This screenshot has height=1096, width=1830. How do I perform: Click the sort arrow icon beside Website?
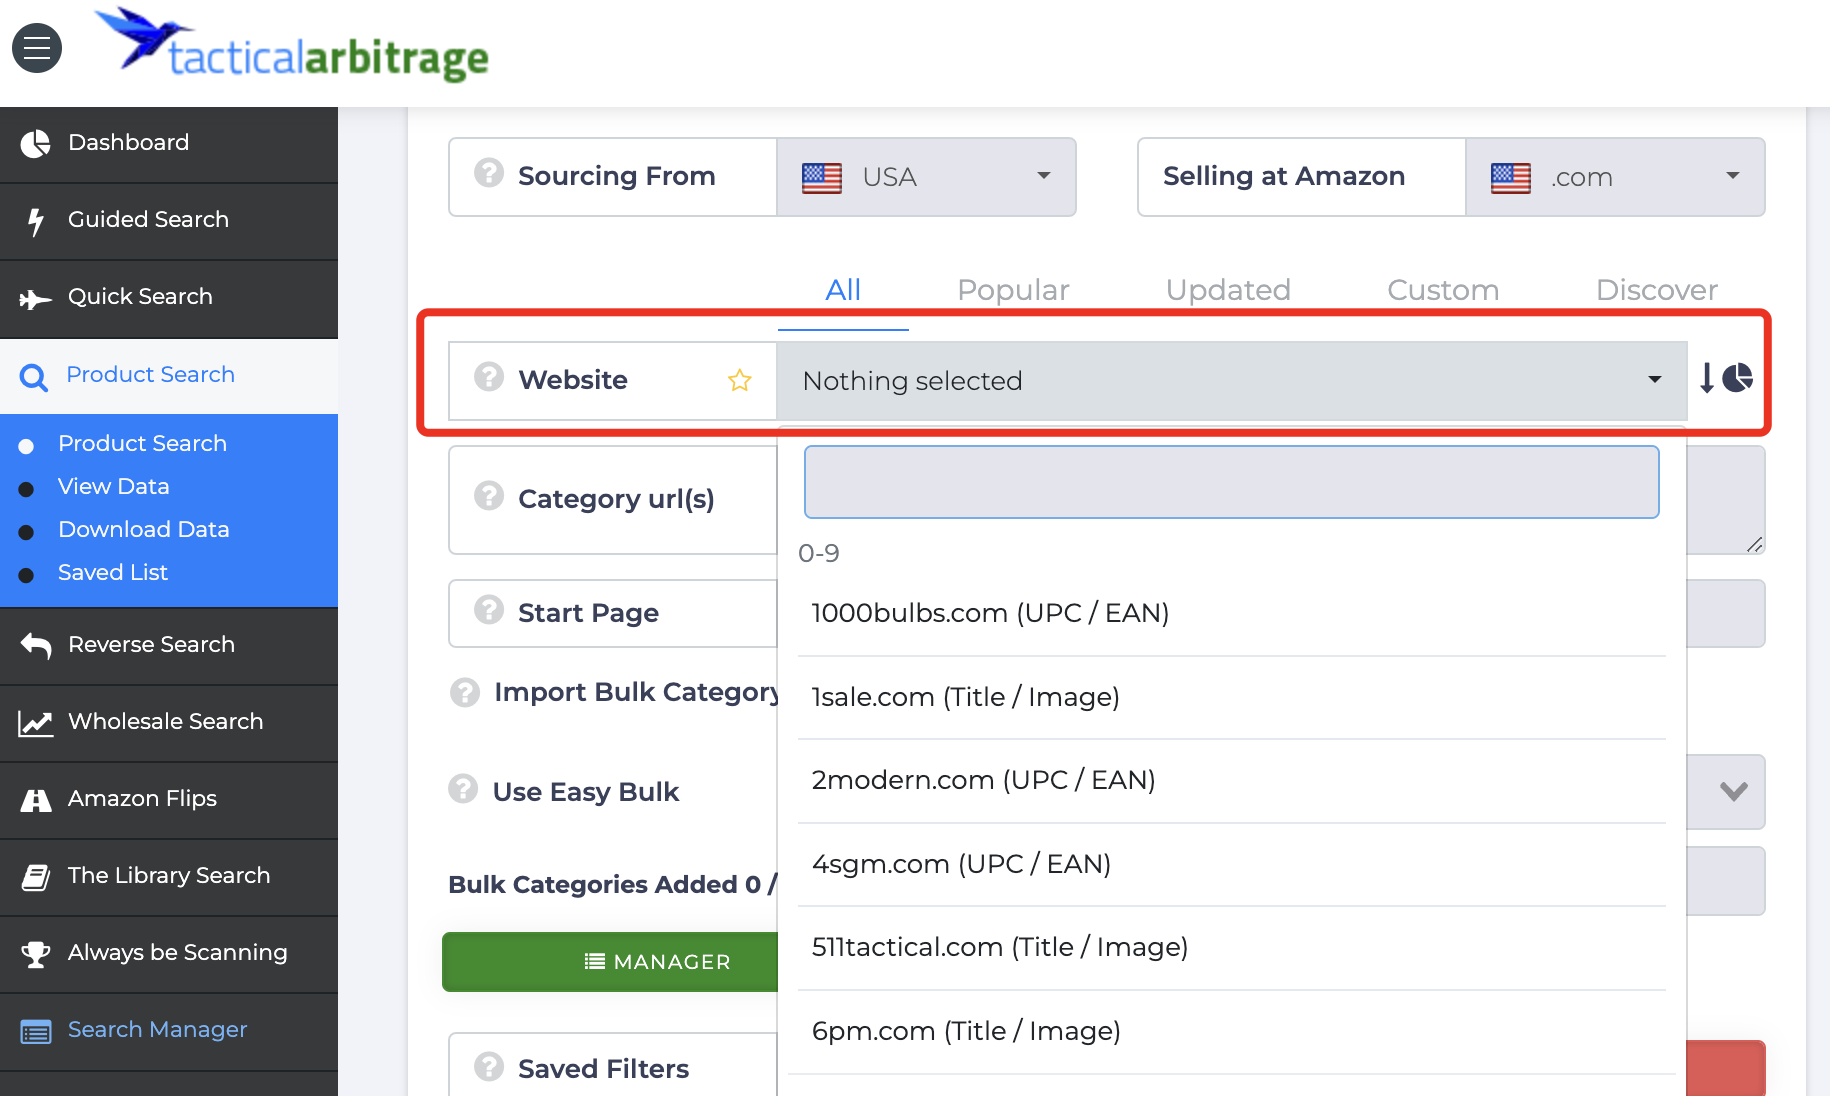[1707, 378]
